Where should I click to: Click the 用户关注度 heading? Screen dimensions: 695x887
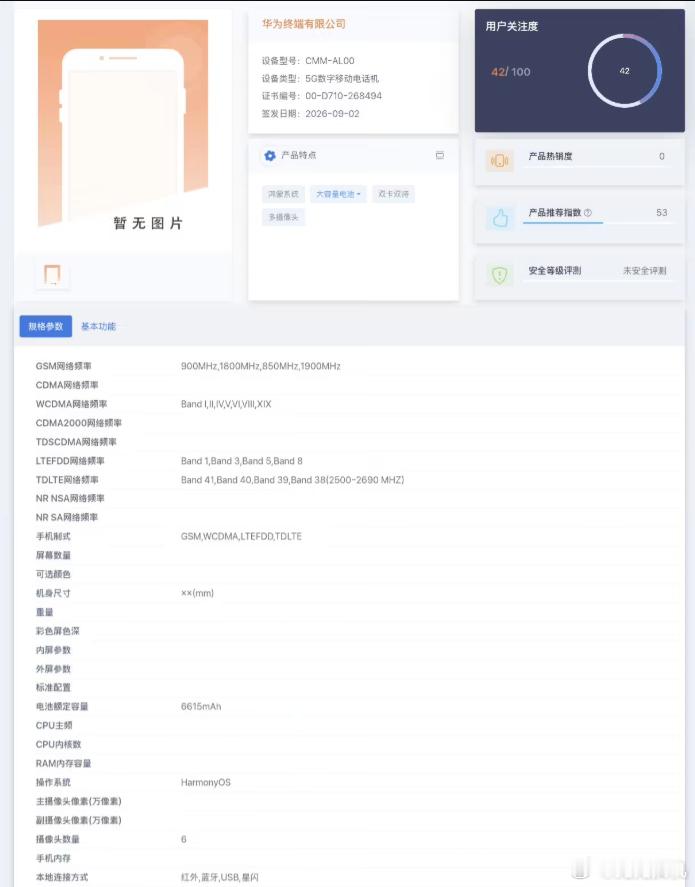click(511, 26)
